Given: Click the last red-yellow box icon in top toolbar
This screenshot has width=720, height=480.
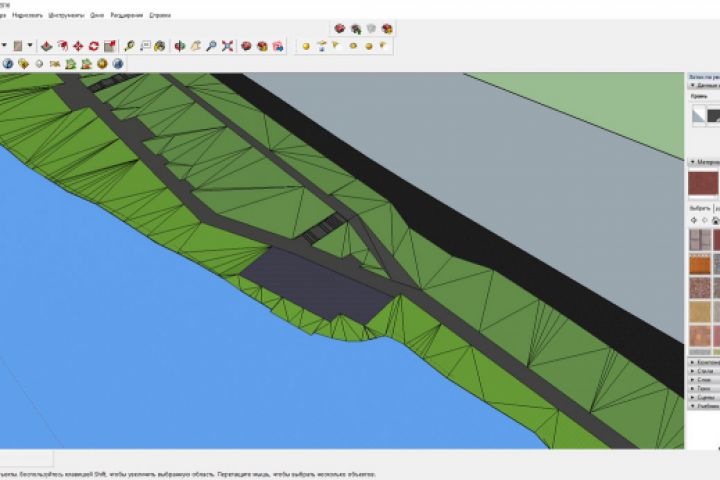Looking at the screenshot, I should [x=387, y=29].
